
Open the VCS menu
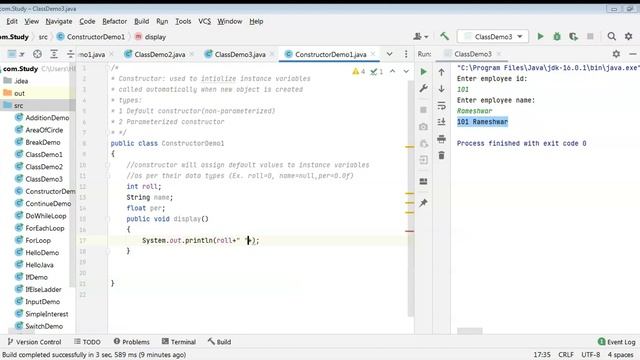(x=204, y=21)
